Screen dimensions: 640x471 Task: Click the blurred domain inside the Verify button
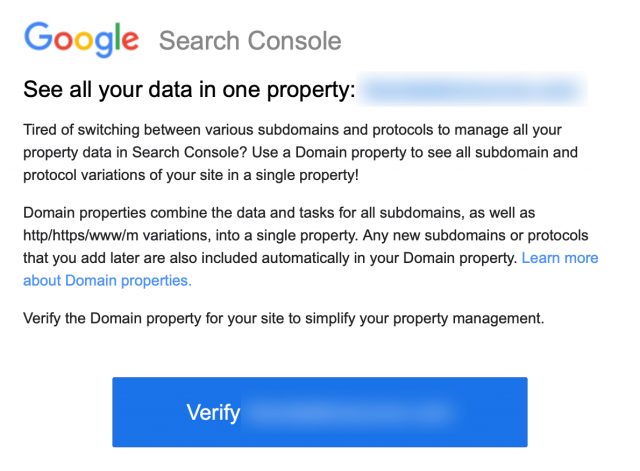(x=350, y=412)
